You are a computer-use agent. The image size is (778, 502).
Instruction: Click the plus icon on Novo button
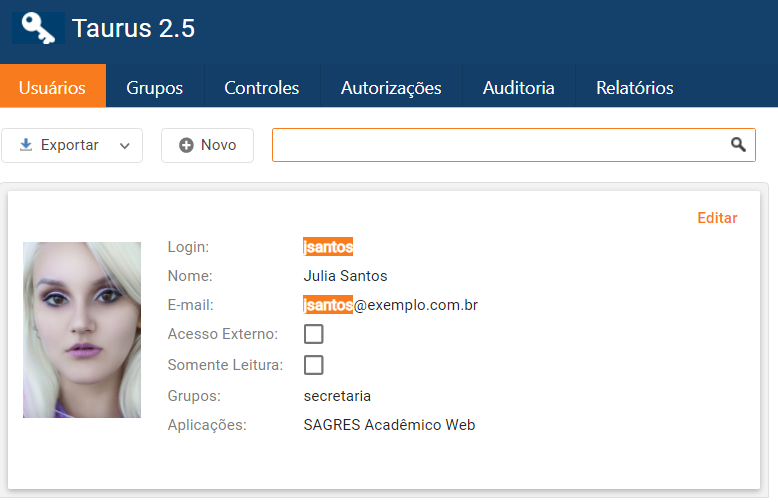click(x=186, y=145)
